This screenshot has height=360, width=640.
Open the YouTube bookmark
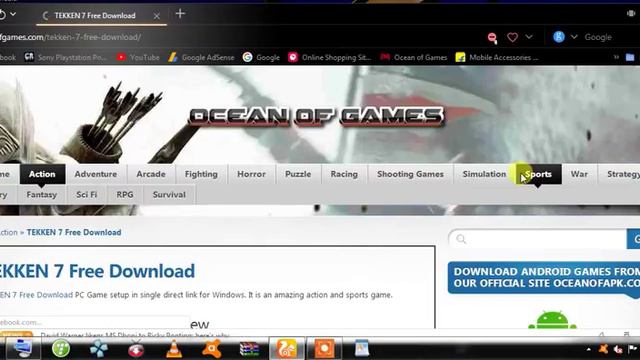pos(138,58)
